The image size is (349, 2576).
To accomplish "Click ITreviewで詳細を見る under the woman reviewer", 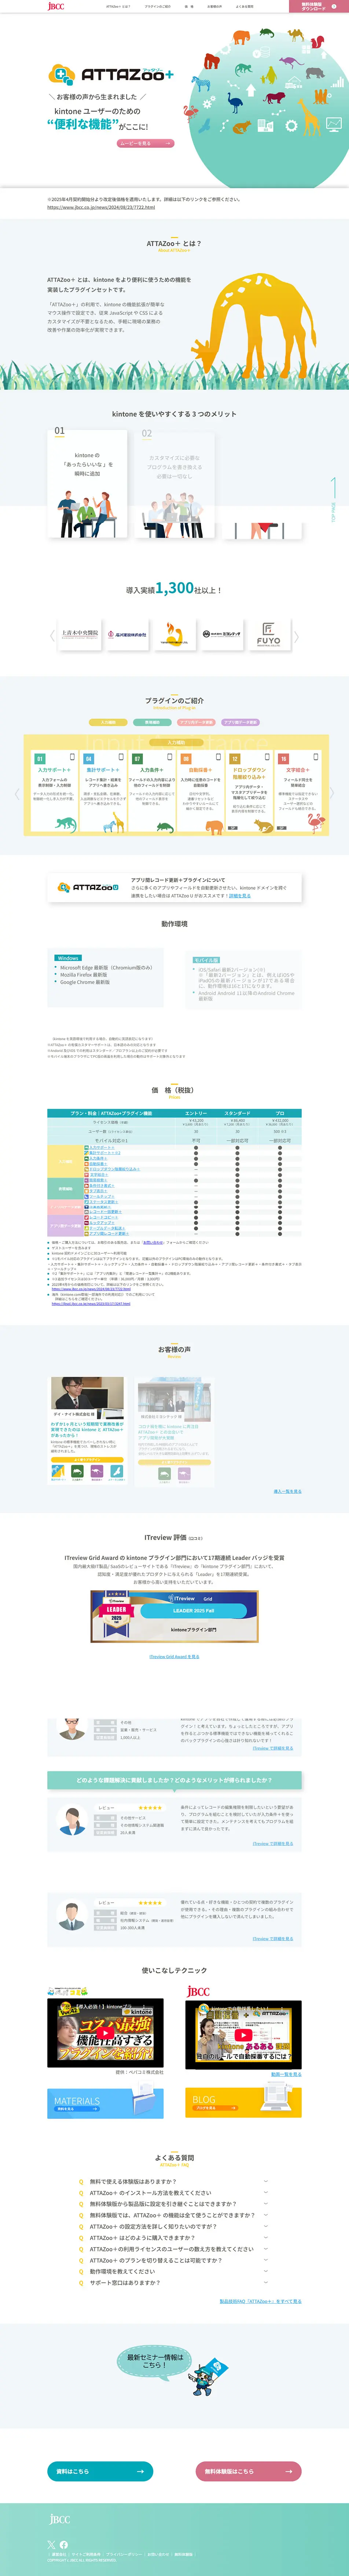I will [x=273, y=1843].
